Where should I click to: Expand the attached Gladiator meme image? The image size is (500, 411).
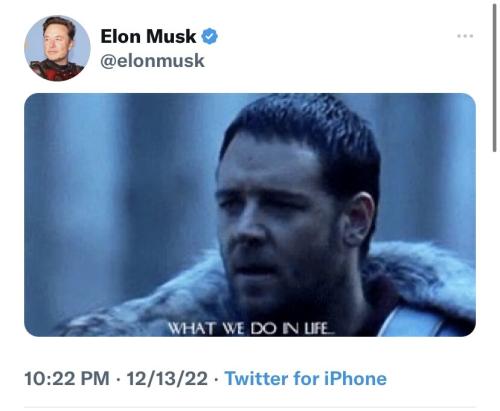[x=250, y=215]
